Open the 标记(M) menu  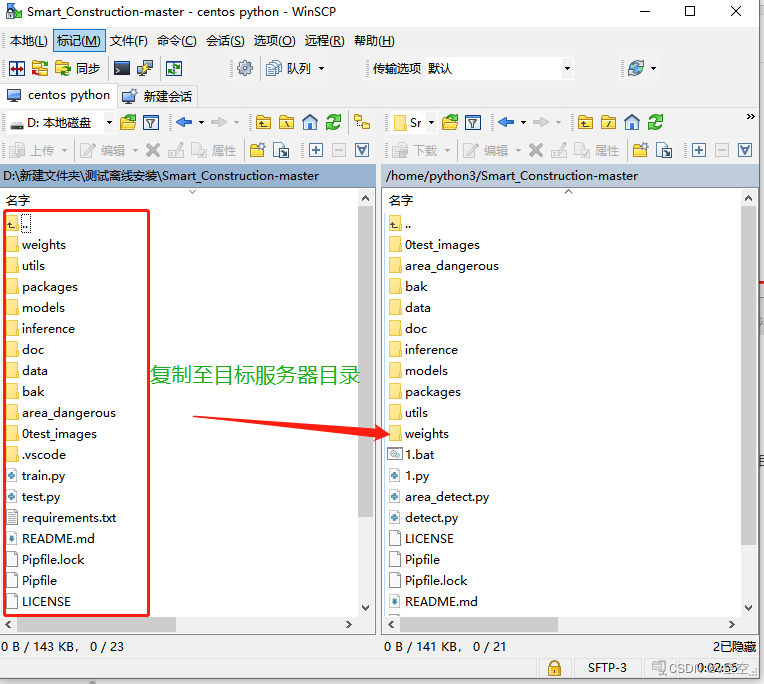(79, 40)
